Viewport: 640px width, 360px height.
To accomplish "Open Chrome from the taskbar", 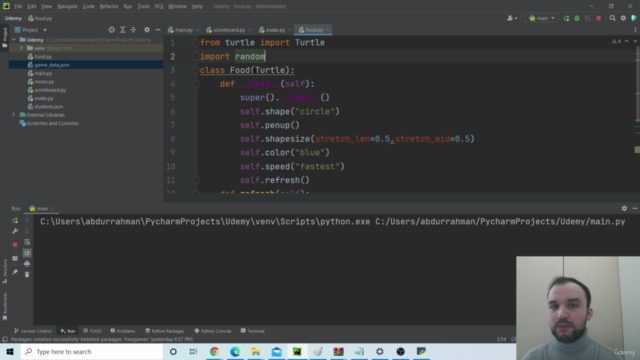I will click(214, 351).
